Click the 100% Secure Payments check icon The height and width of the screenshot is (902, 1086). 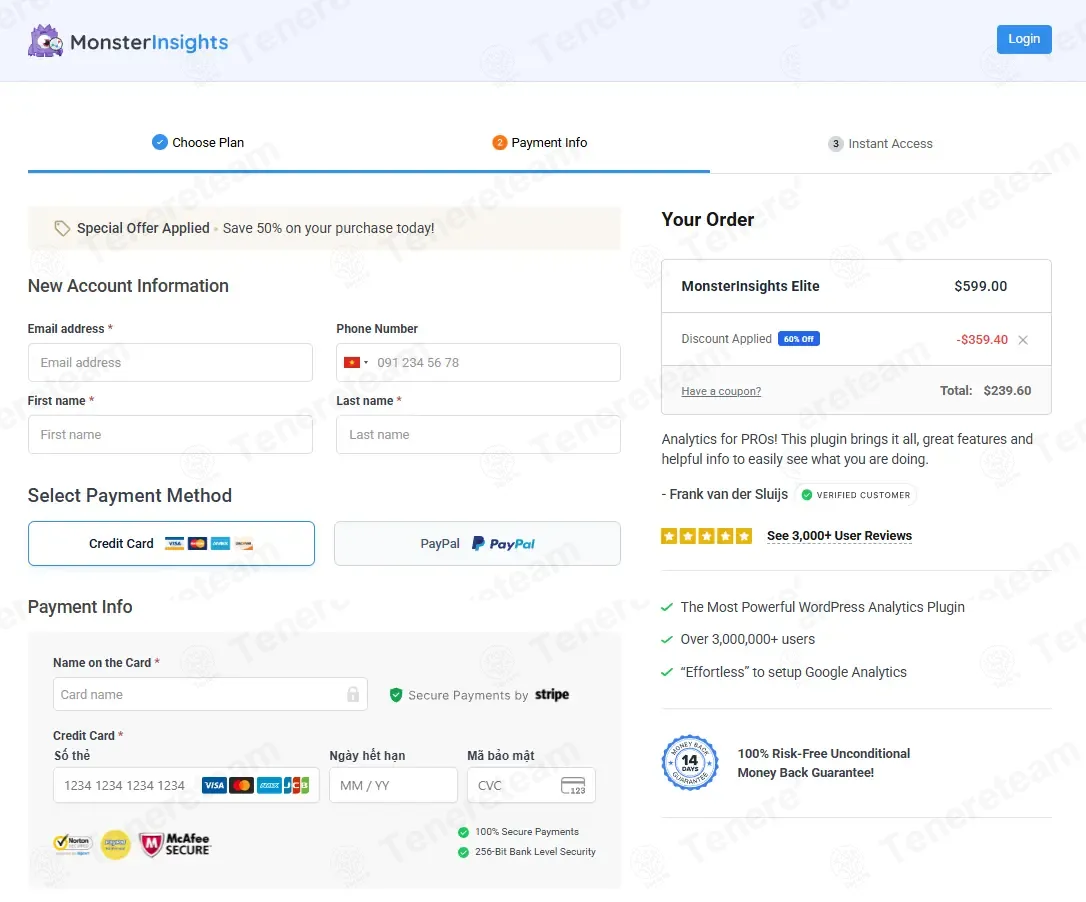tap(463, 832)
